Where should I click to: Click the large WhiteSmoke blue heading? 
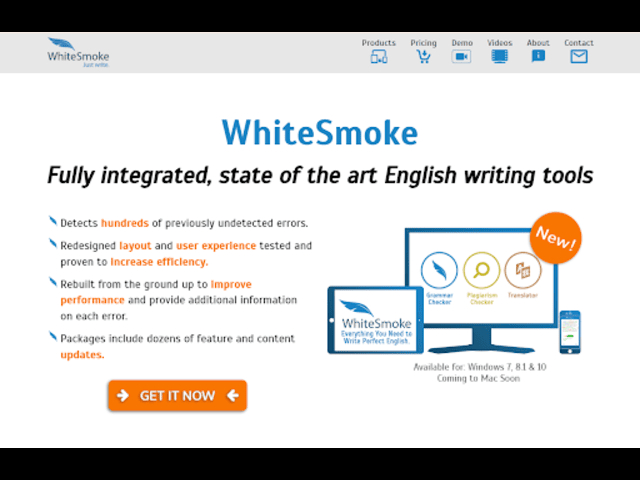(319, 132)
